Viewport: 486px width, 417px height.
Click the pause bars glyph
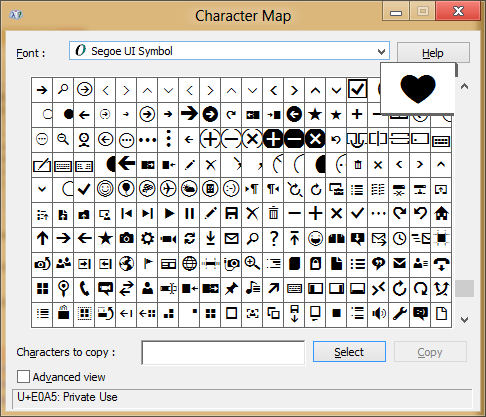point(189,214)
